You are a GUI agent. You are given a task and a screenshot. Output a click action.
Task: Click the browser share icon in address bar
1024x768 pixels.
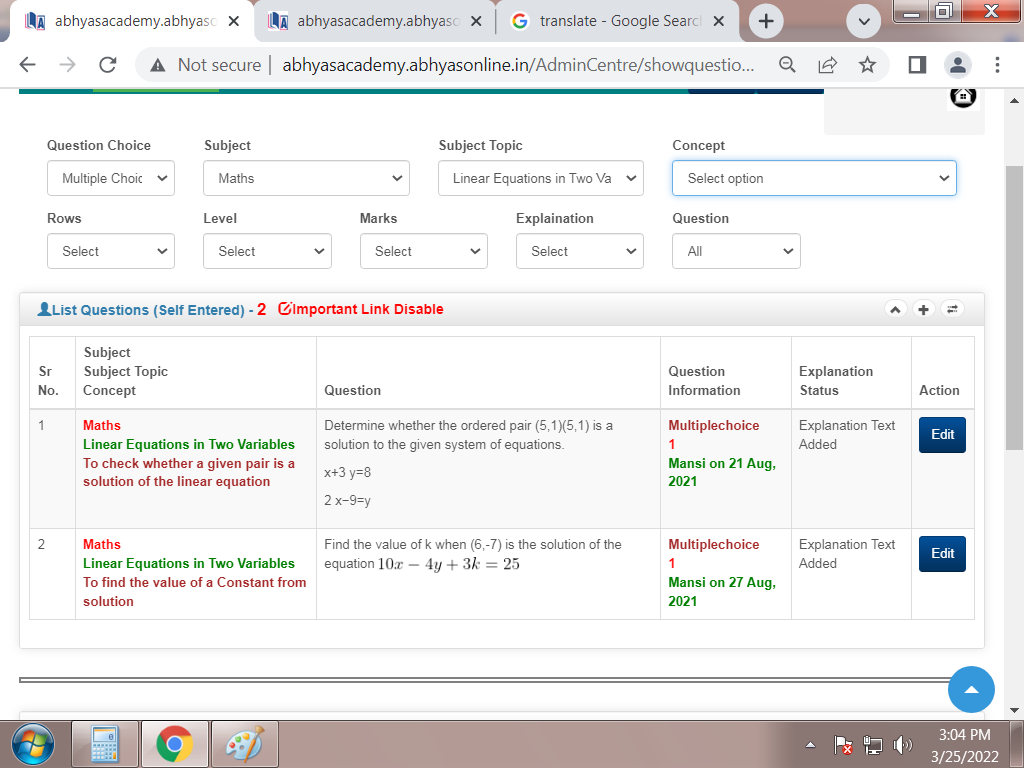tap(827, 65)
